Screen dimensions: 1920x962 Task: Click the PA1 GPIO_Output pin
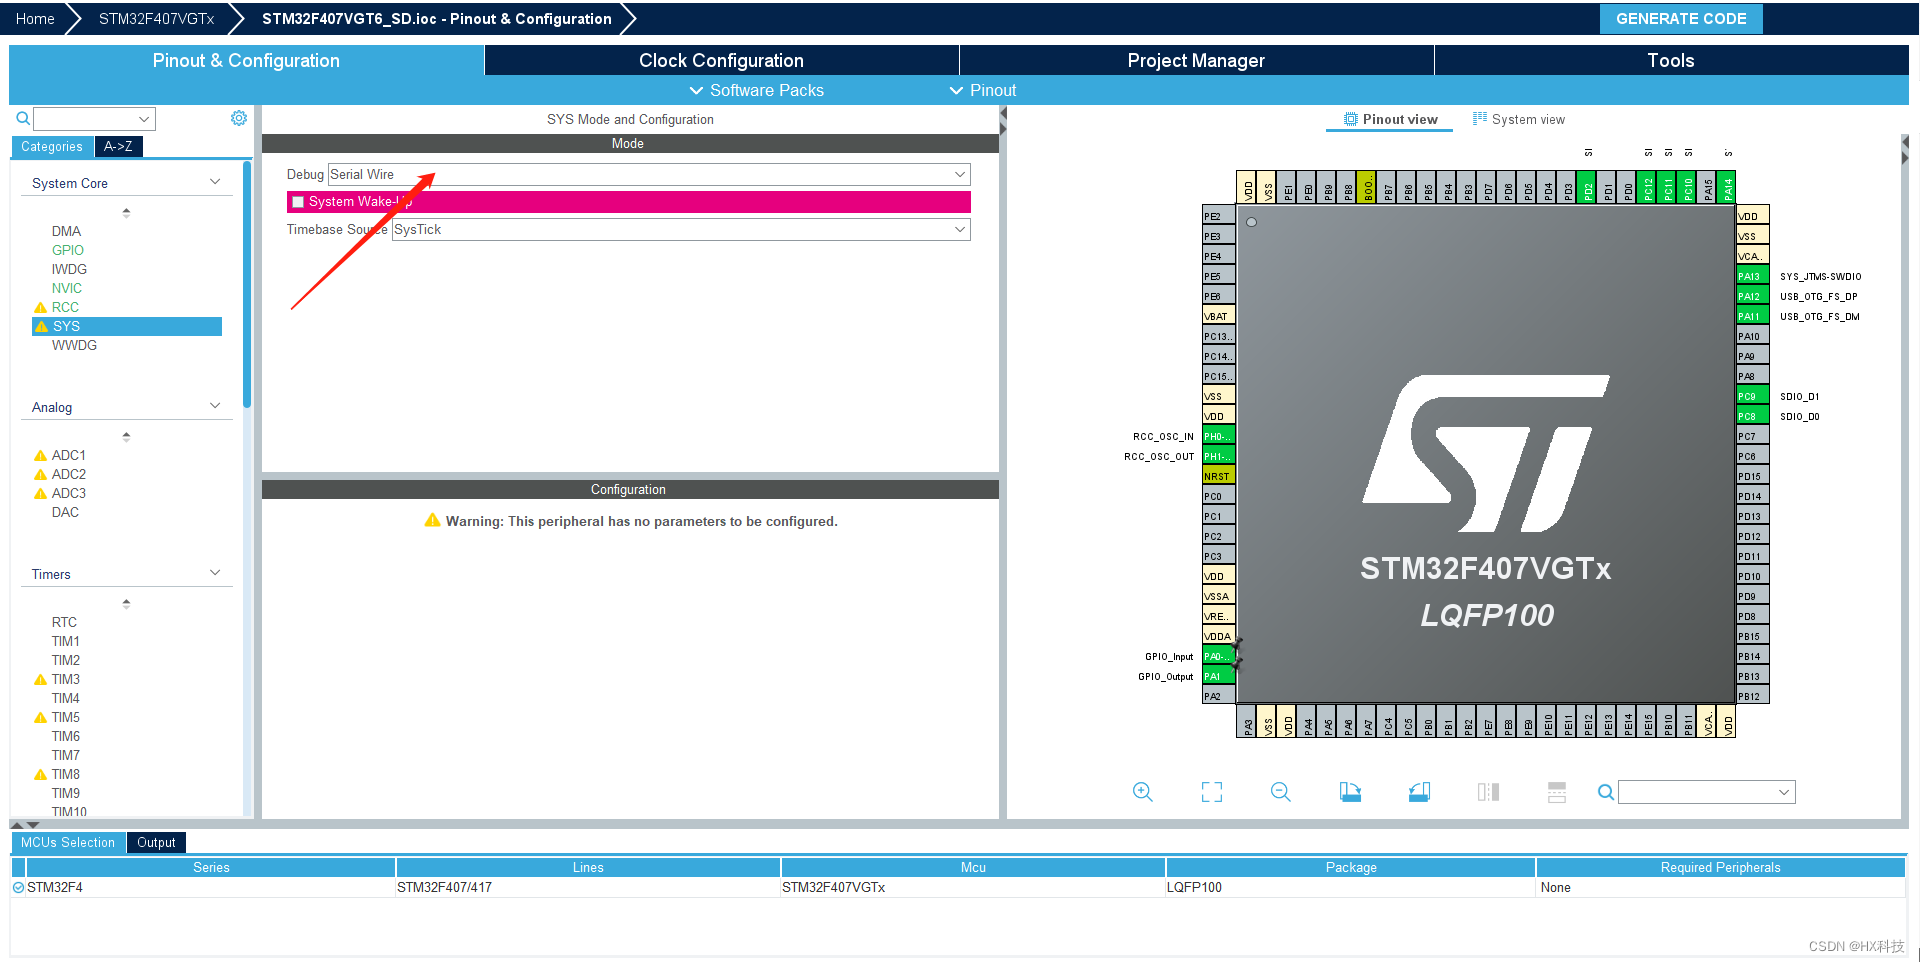pyautogui.click(x=1218, y=676)
